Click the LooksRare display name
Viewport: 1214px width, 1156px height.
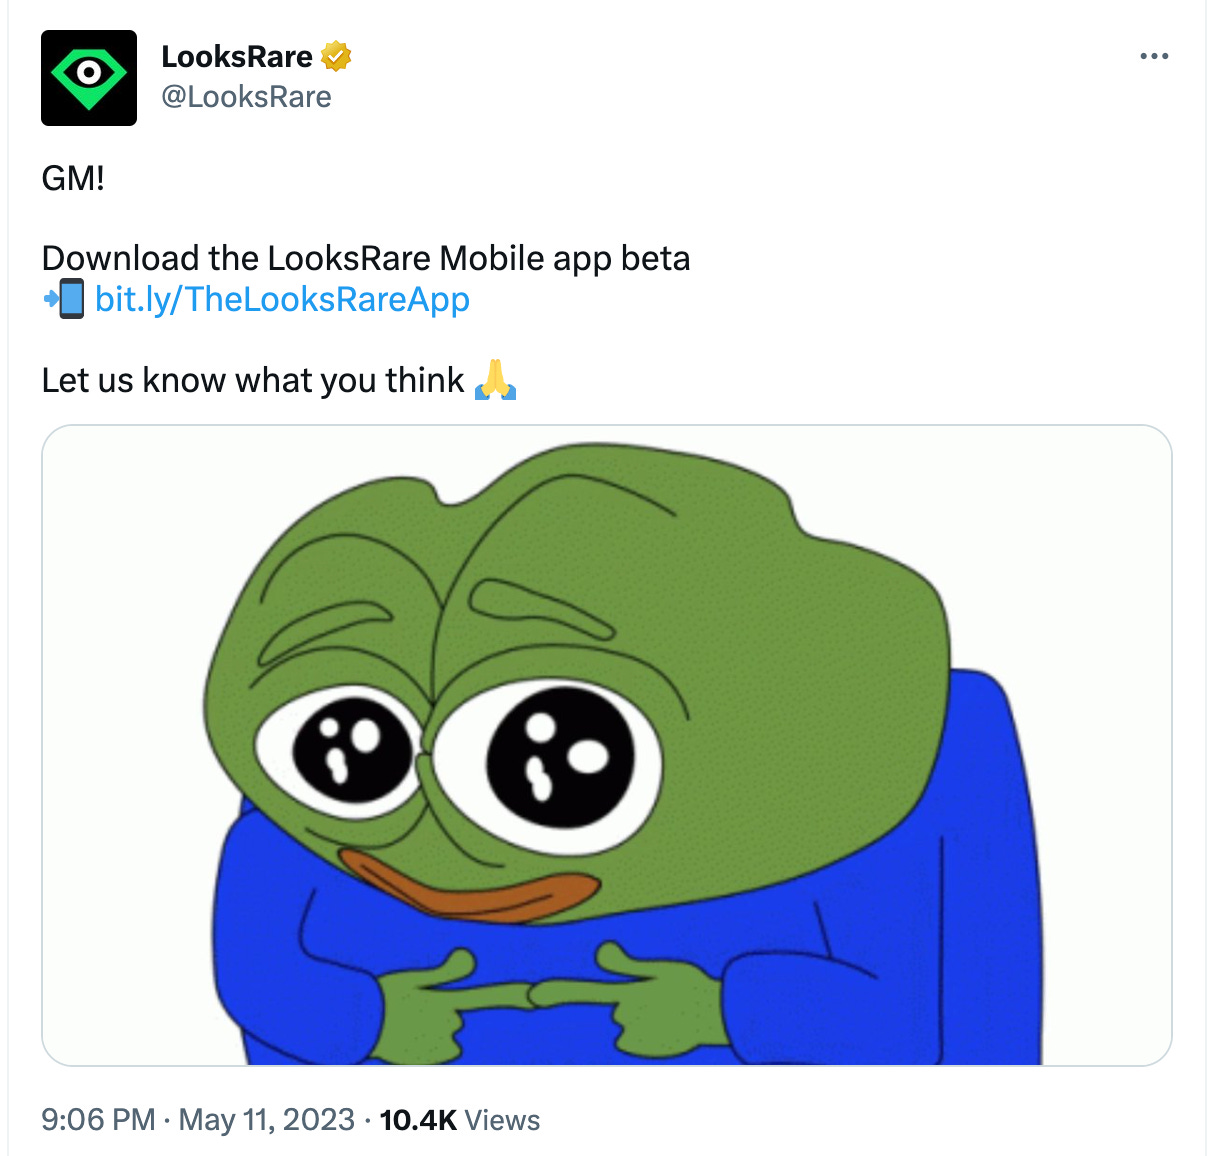click(237, 57)
